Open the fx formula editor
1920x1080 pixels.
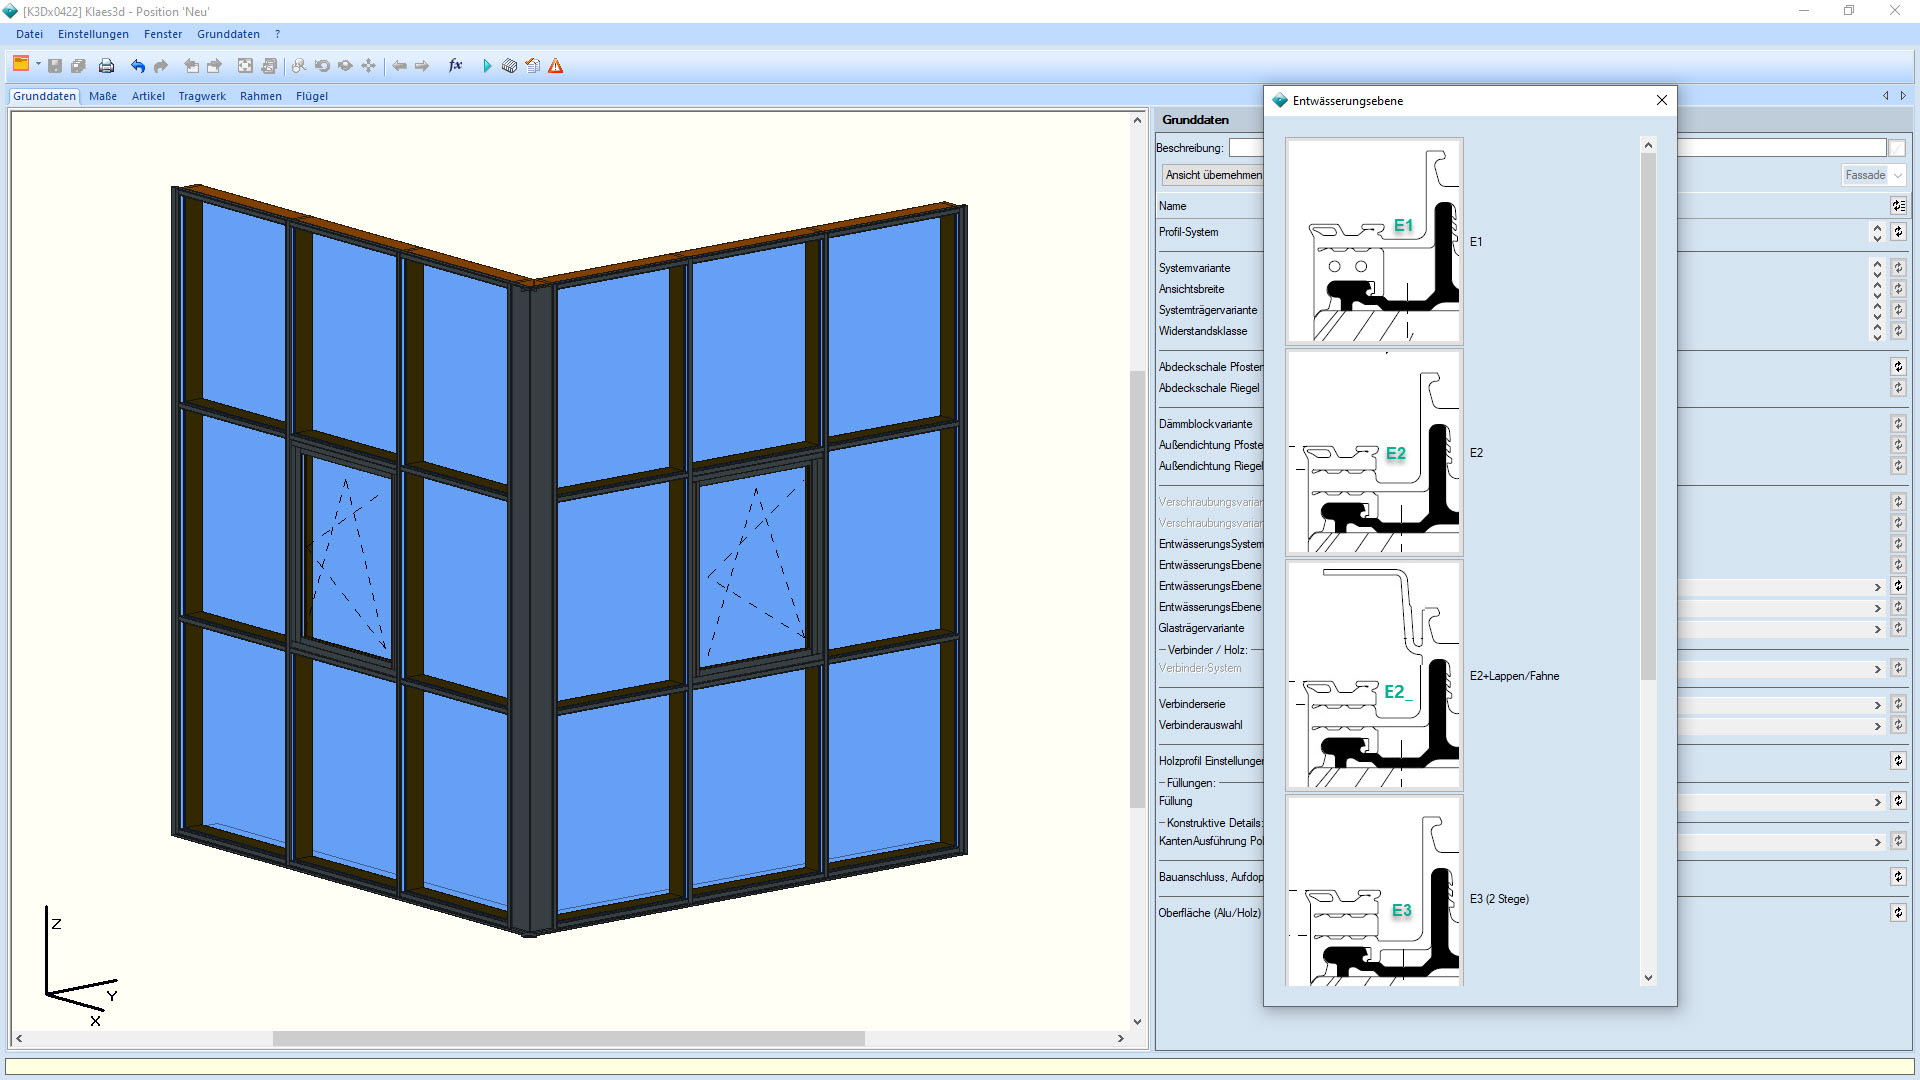[x=455, y=66]
